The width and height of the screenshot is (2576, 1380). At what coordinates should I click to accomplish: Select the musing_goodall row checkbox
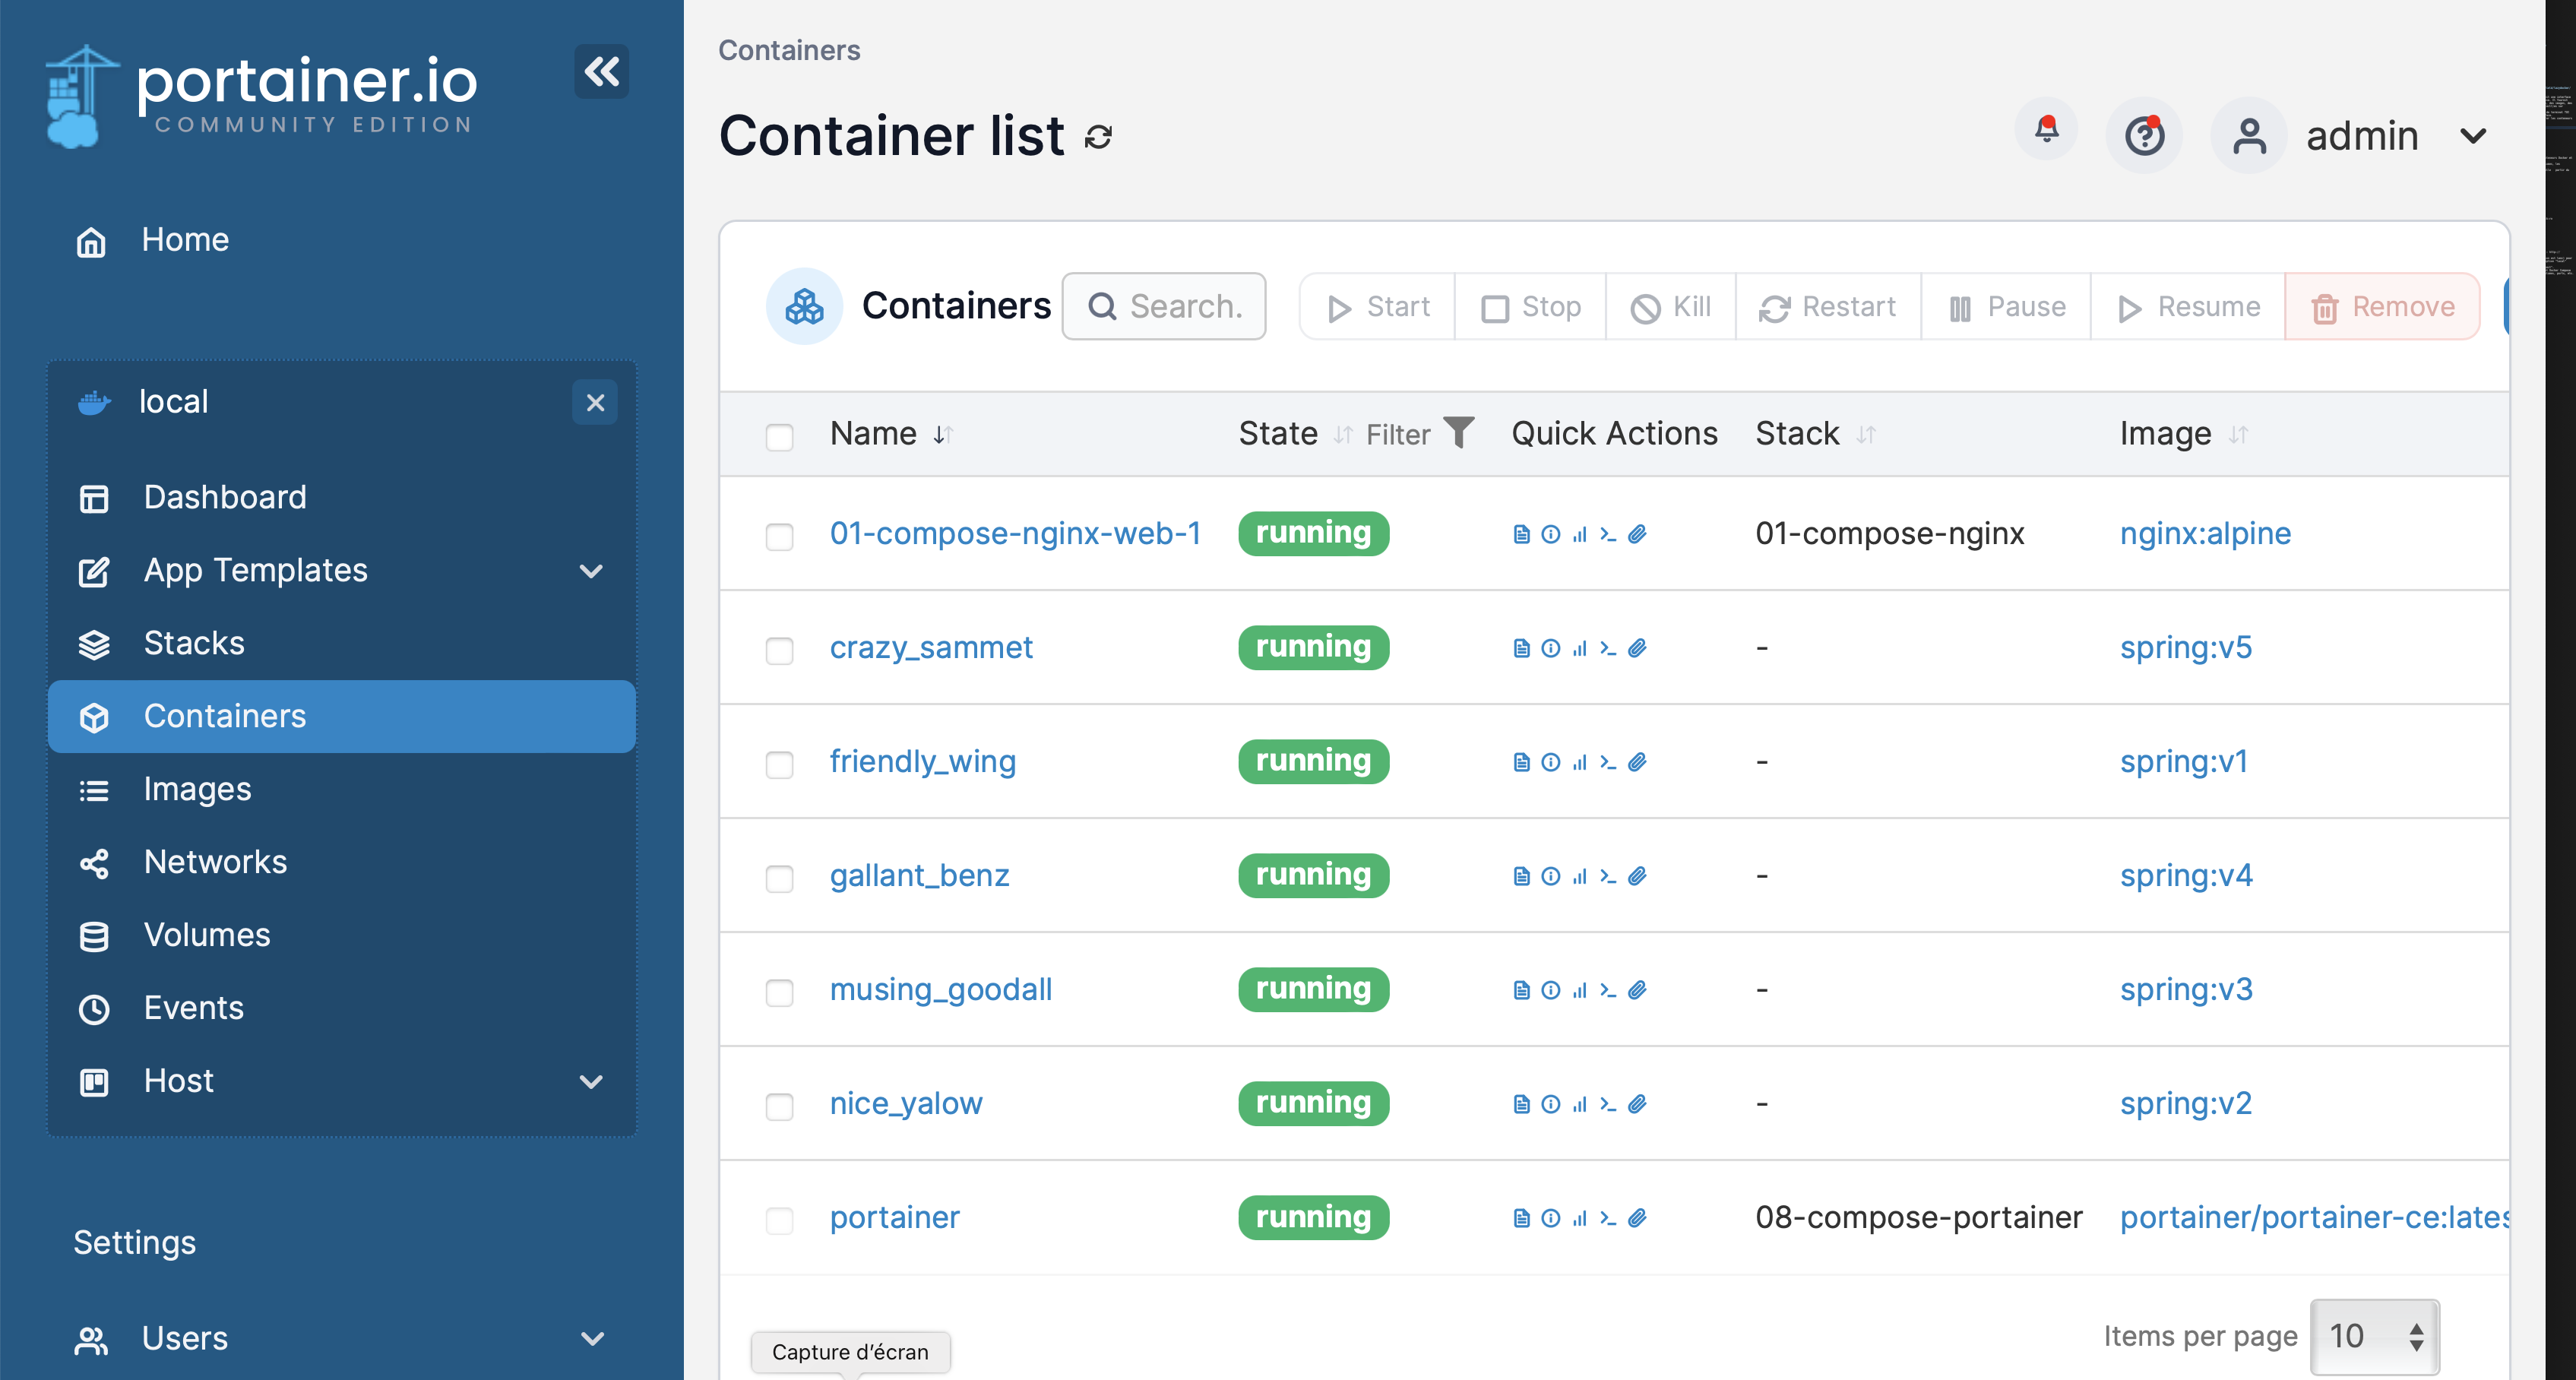(779, 992)
